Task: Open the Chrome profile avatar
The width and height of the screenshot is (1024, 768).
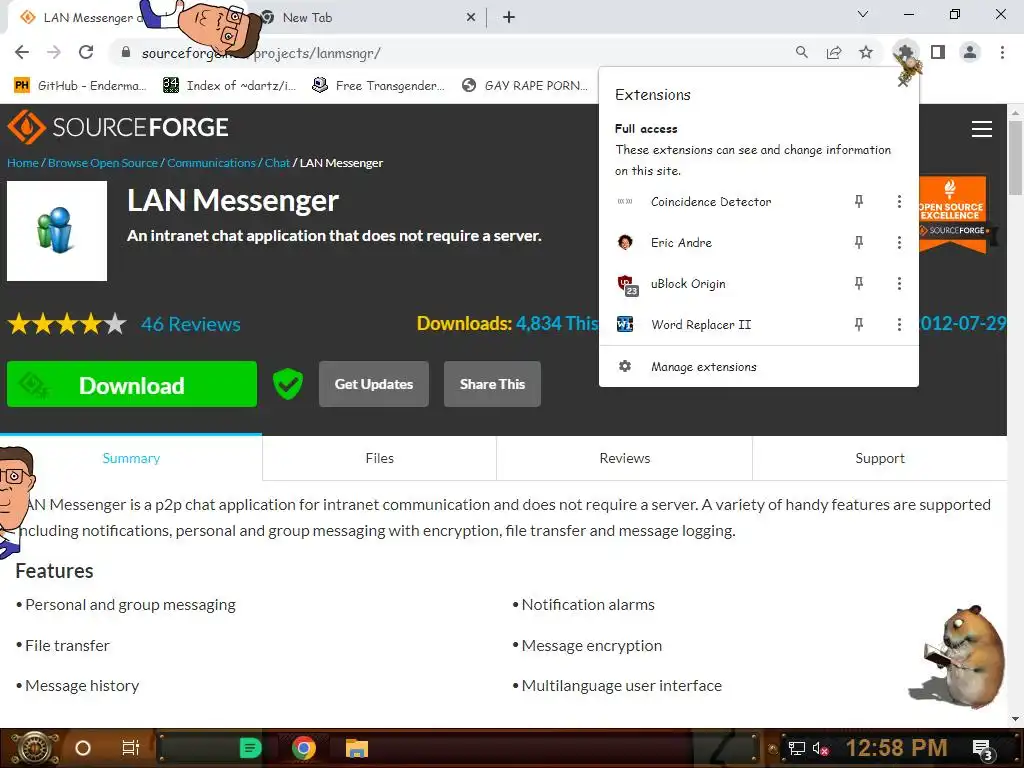Action: pos(970,52)
